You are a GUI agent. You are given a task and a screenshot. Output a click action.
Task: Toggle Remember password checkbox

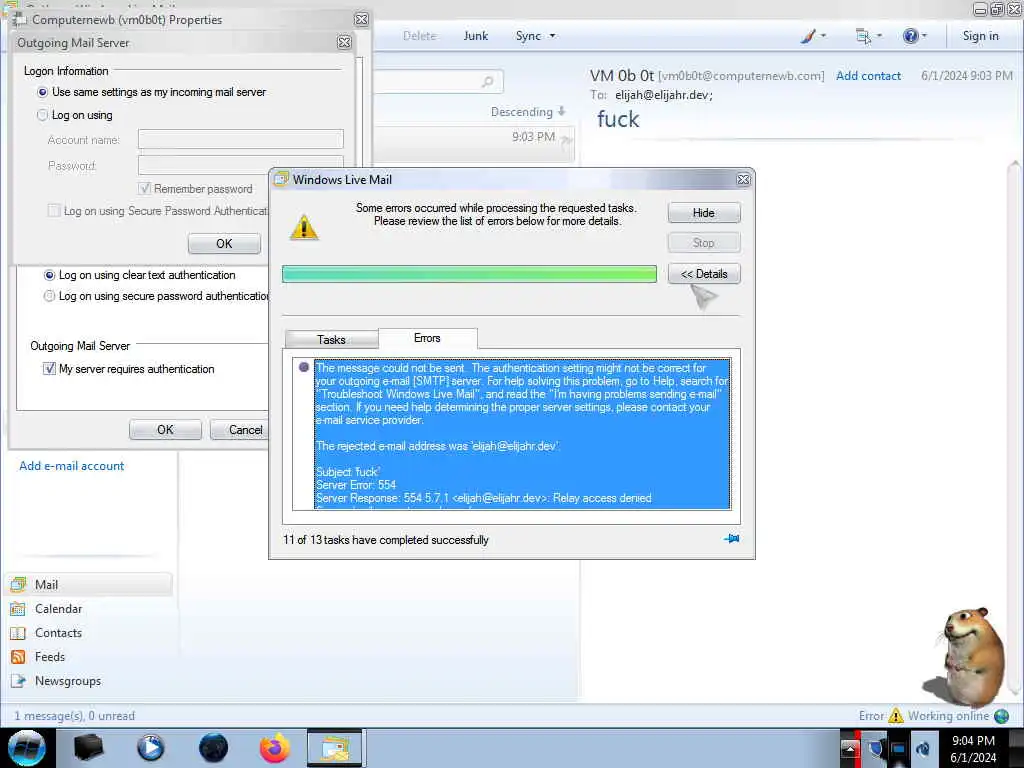point(144,189)
